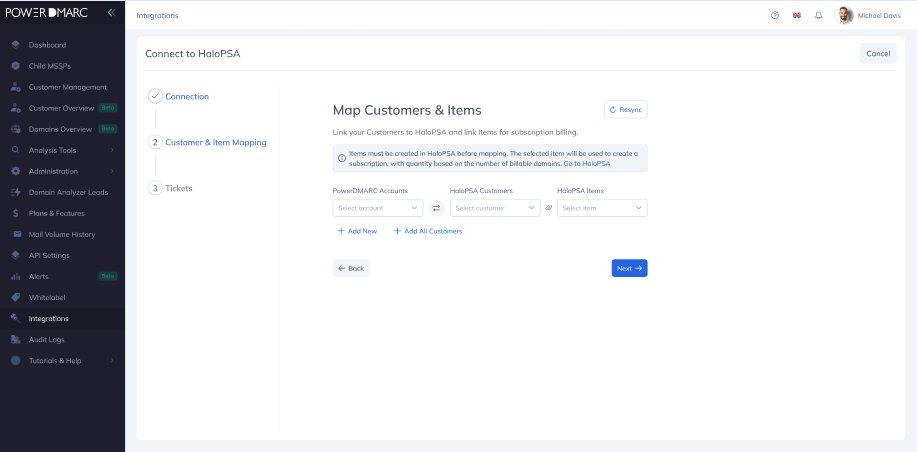
Task: Click Add All Customers link
Action: tap(428, 231)
